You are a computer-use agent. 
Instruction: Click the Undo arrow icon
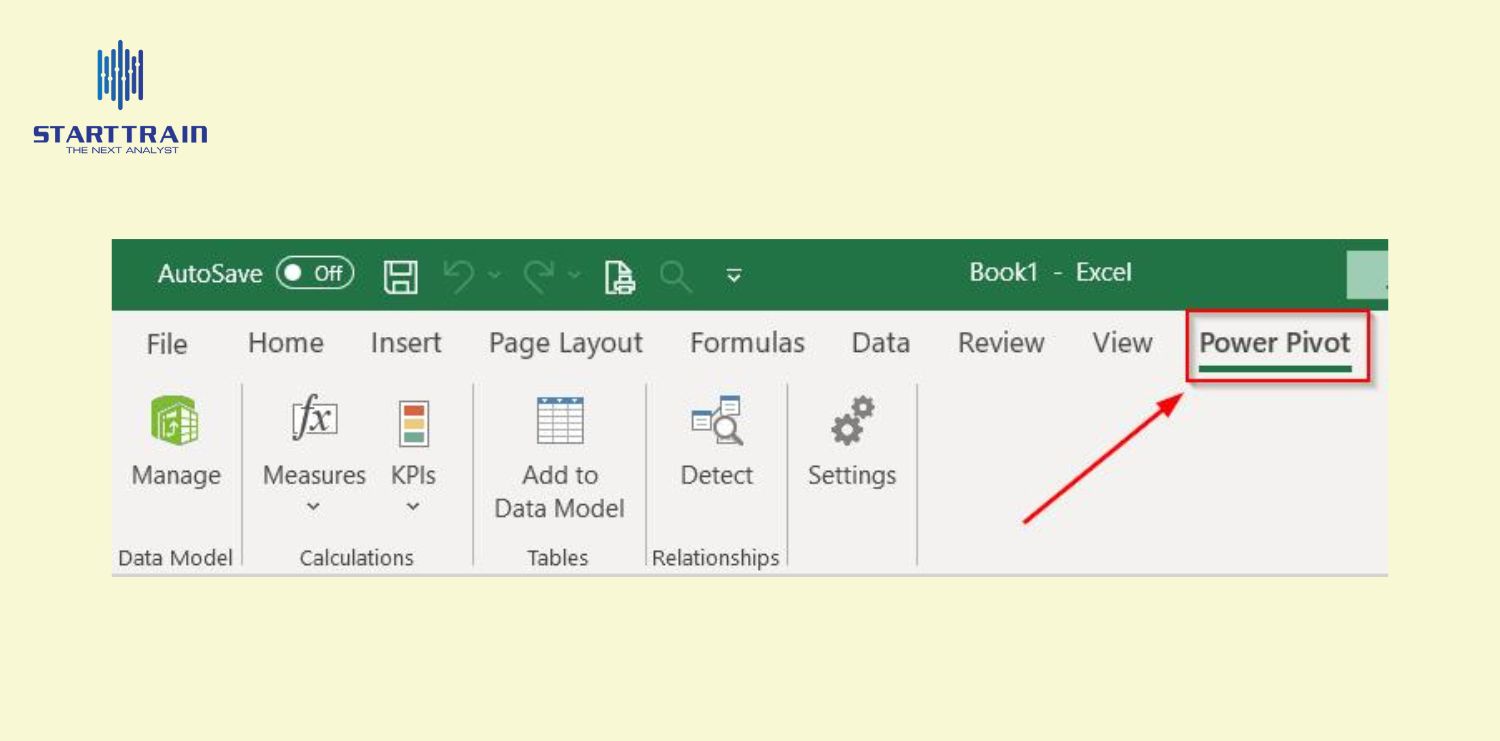point(458,275)
